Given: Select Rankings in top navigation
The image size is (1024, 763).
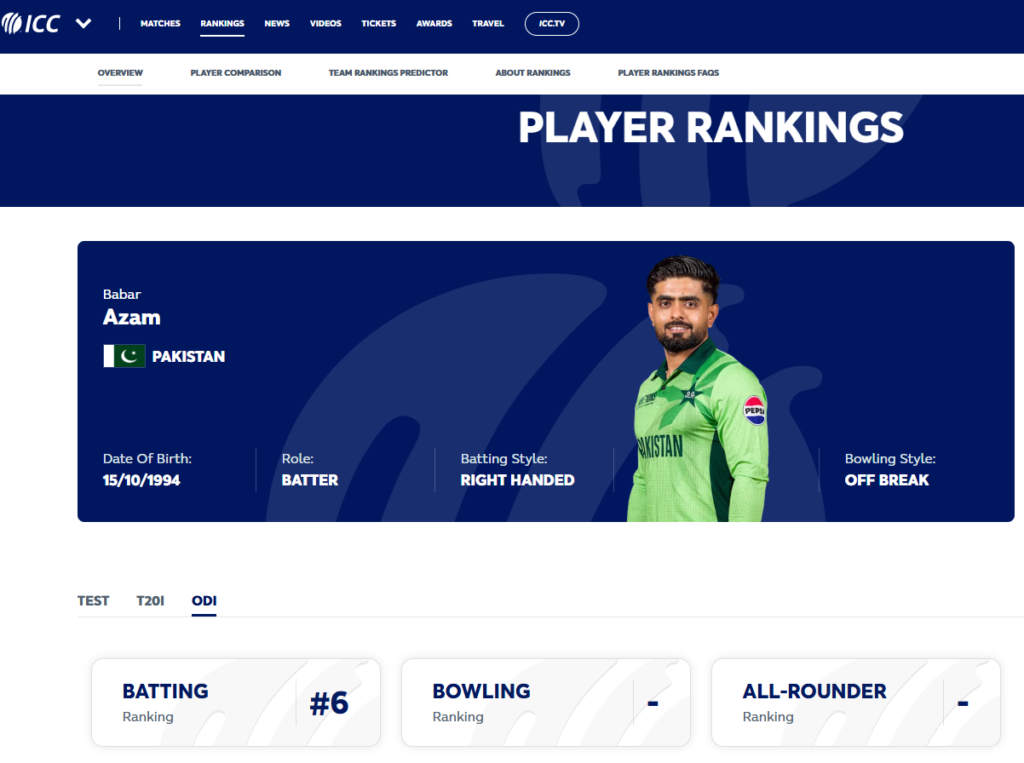Looking at the screenshot, I should coord(222,23).
